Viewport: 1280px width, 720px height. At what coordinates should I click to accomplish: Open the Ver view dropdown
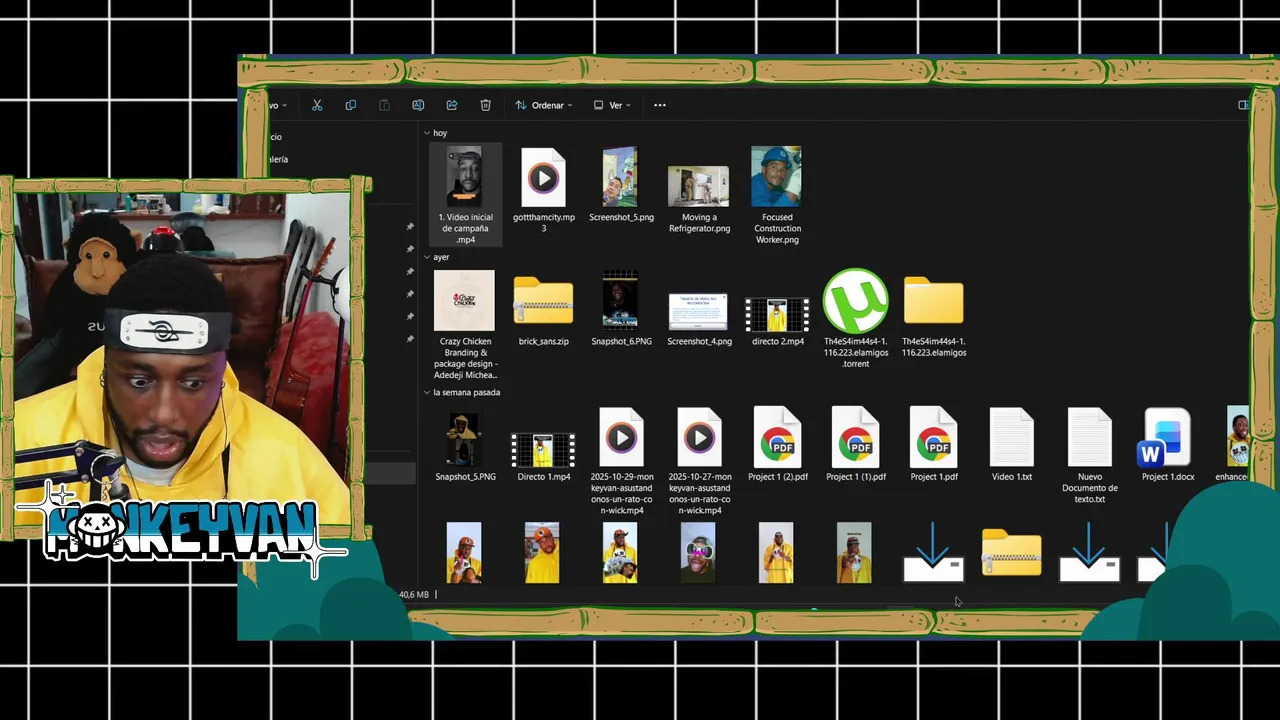(x=612, y=105)
